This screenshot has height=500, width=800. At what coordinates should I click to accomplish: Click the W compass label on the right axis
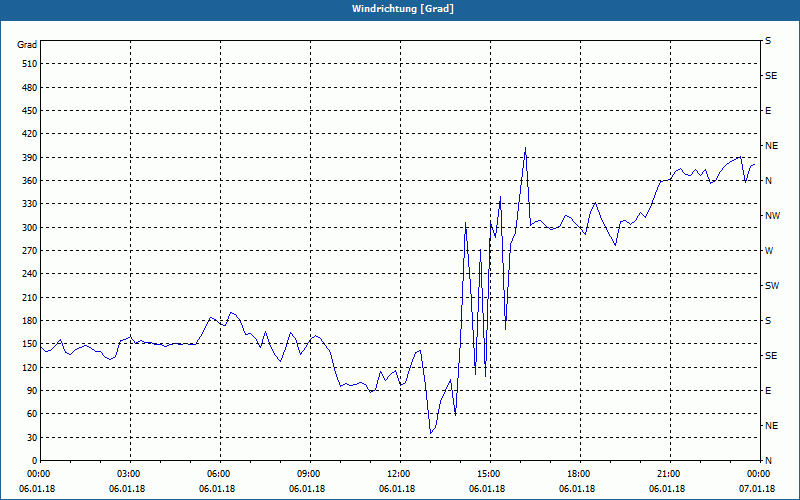[x=769, y=251]
